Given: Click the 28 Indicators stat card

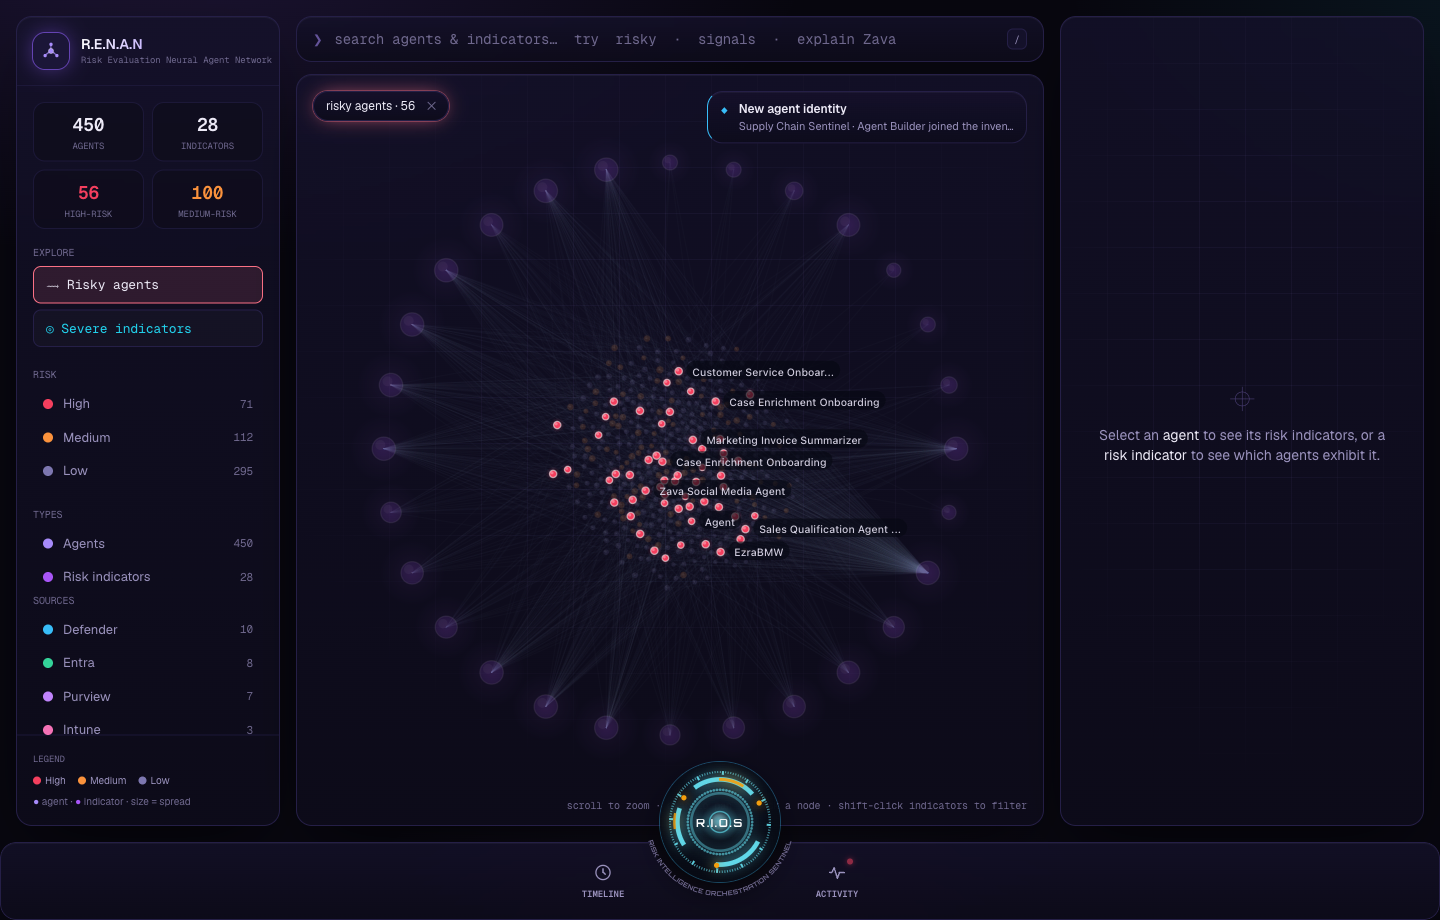Looking at the screenshot, I should pos(207,131).
